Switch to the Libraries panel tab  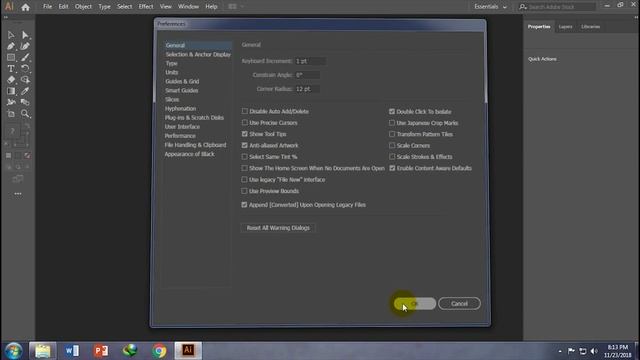tap(591, 27)
